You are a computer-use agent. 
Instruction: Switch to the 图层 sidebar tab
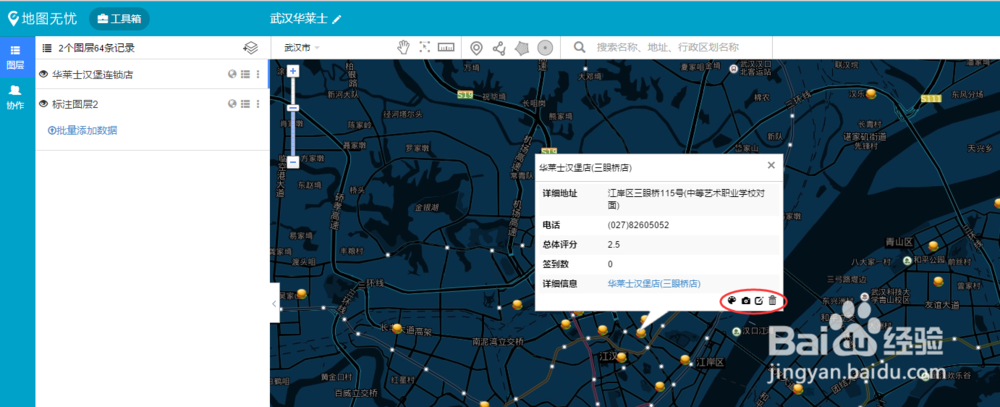pos(15,57)
